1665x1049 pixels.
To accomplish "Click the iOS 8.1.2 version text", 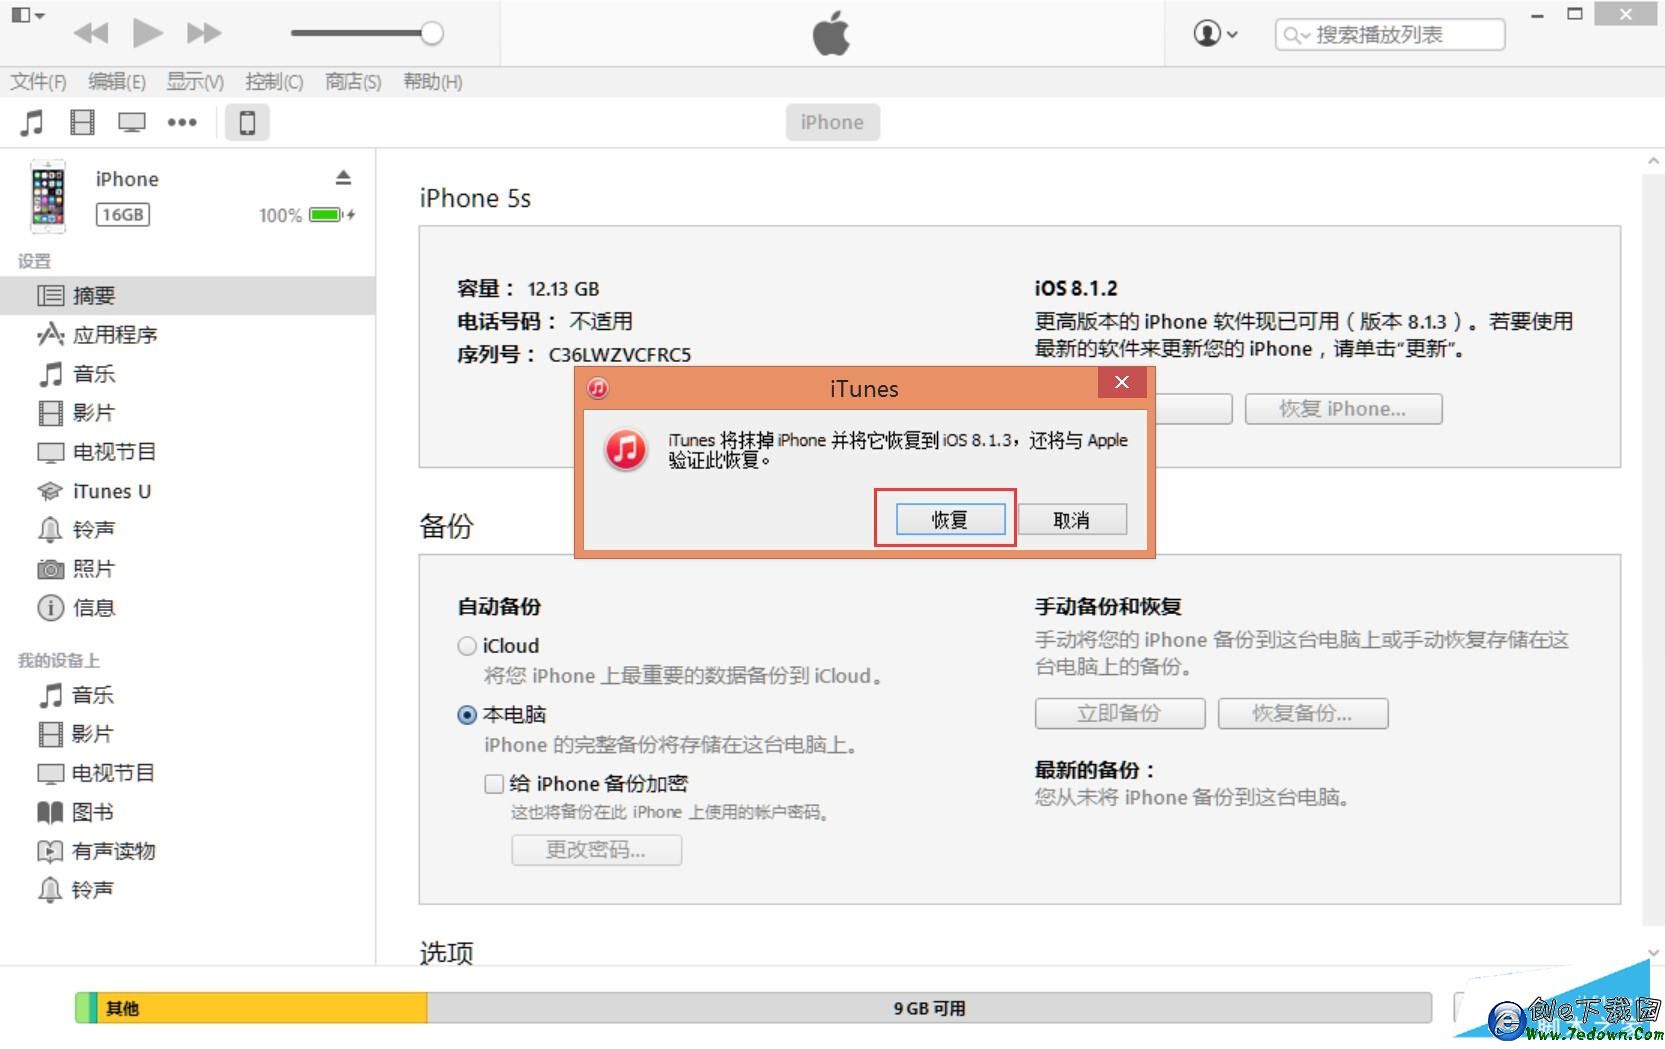I will [x=1076, y=289].
